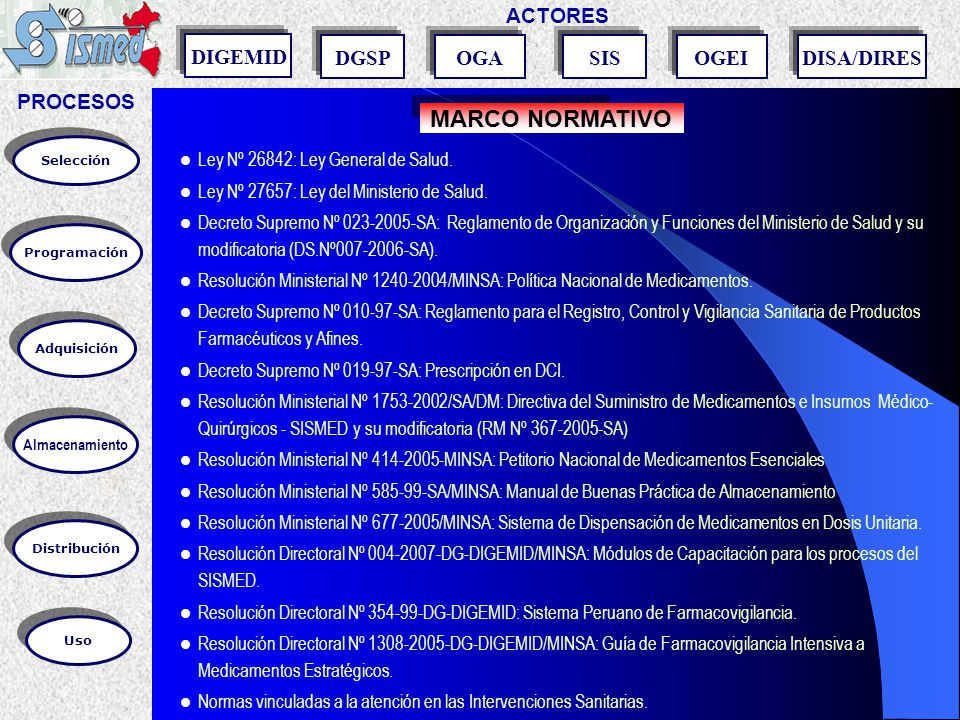This screenshot has width=960, height=720.
Task: Click 'Normas vinculadas a la atención' entry
Action: point(422,702)
